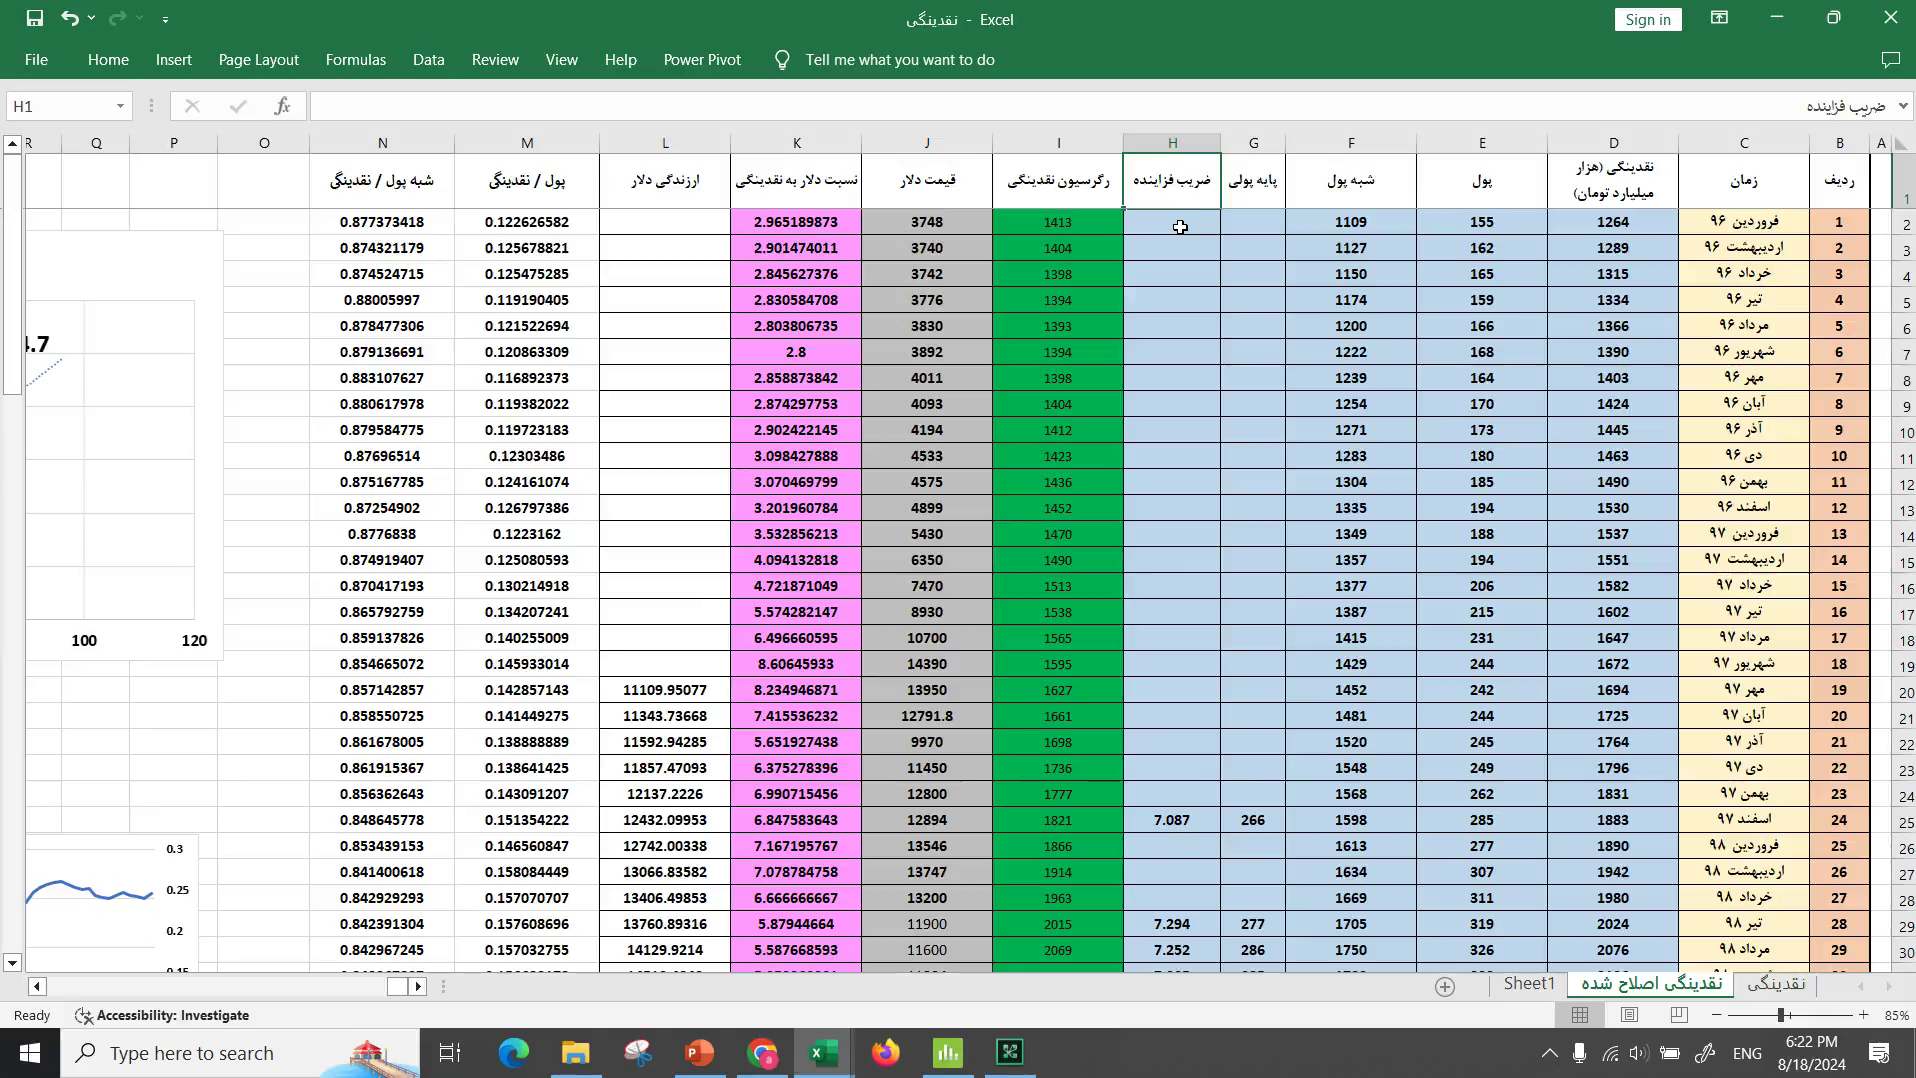This screenshot has width=1916, height=1078.
Task: Switch to the Home ribbon tab
Action: [x=108, y=60]
